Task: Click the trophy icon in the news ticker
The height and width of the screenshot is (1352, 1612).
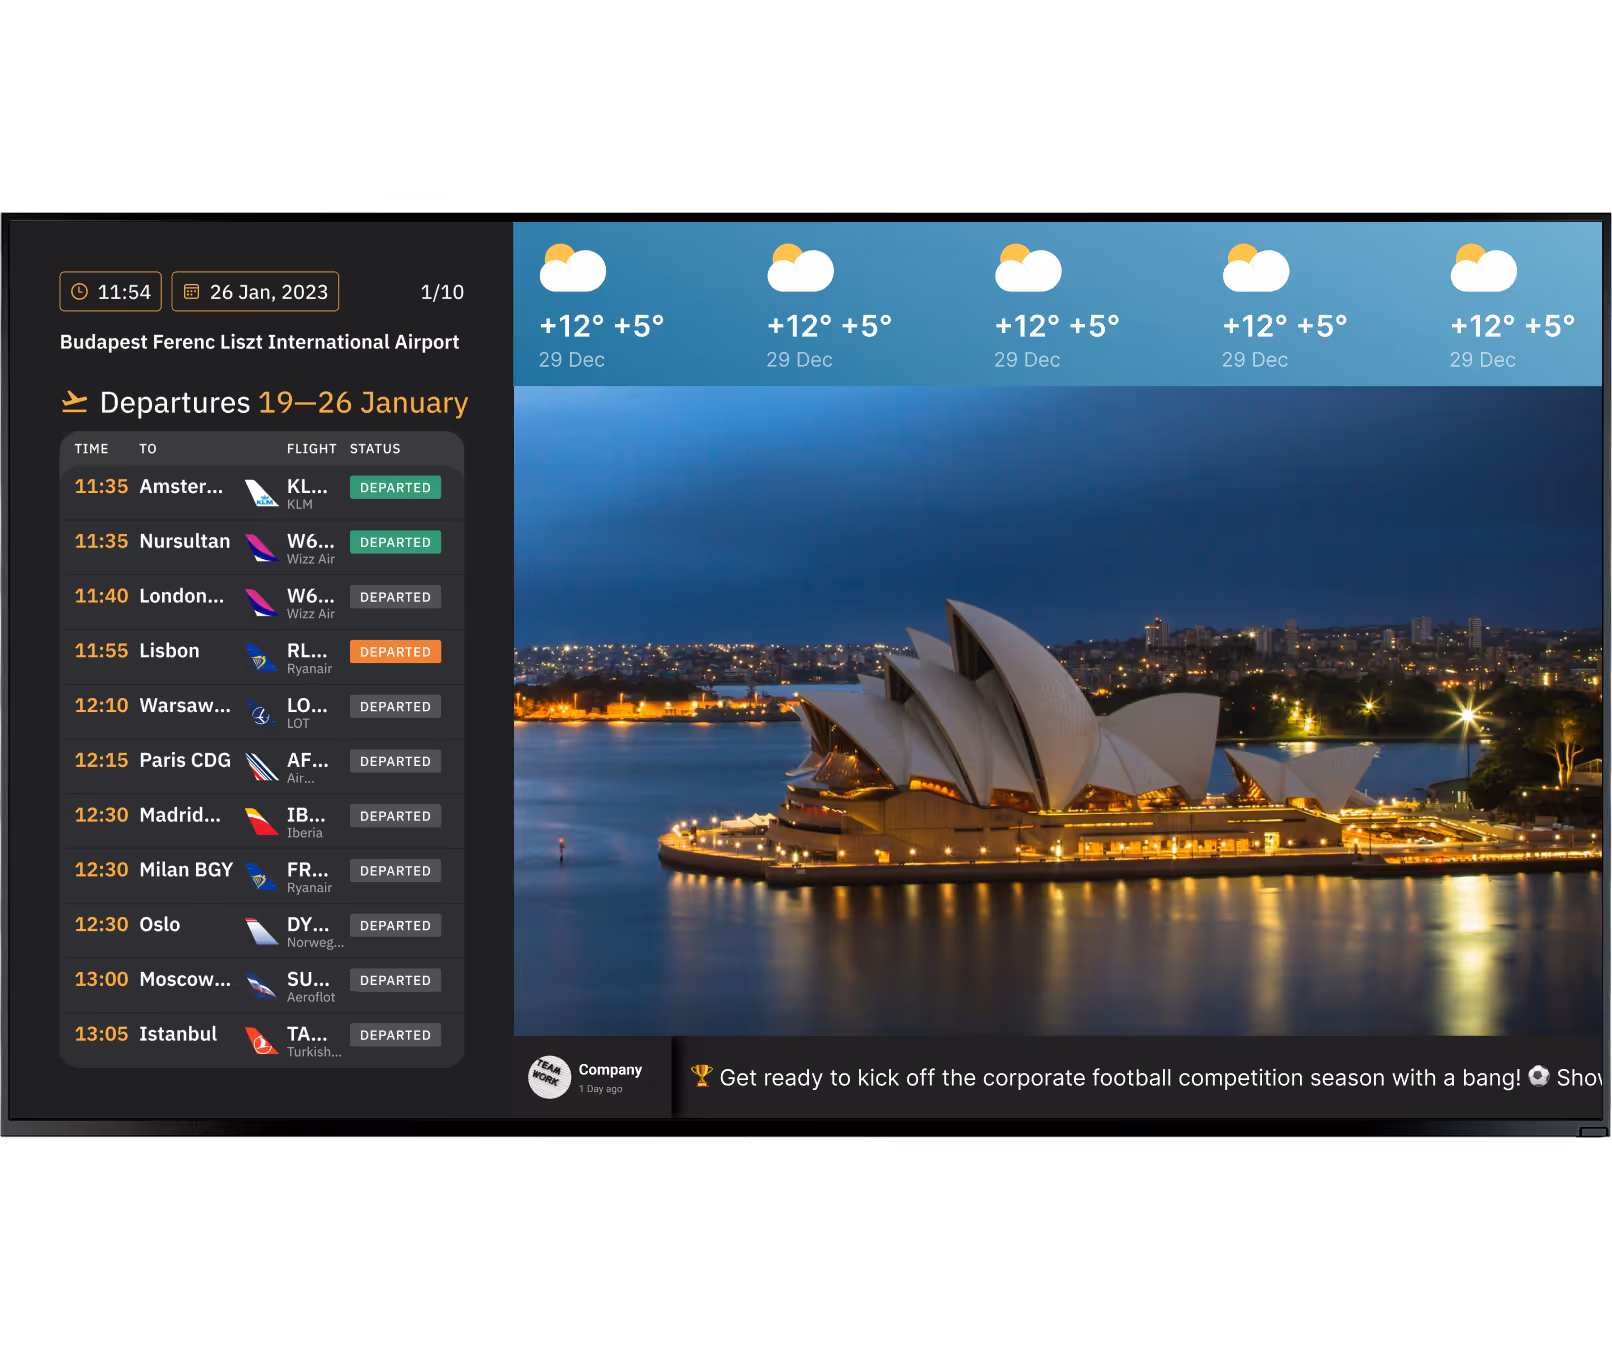Action: point(704,1077)
